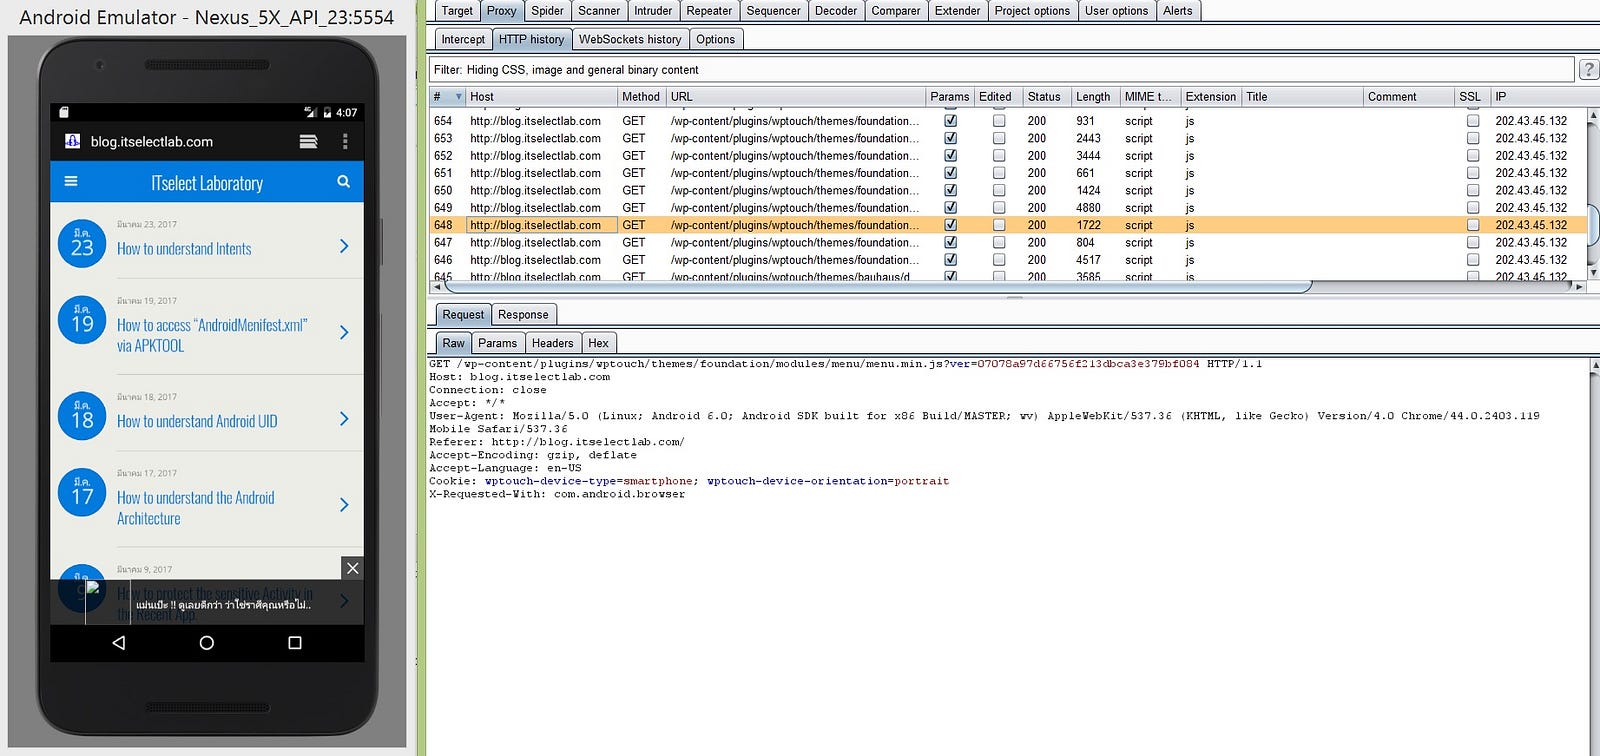Open chevron for AndroidMenifest.xml via APKTOOL post
The width and height of the screenshot is (1600, 756).
coord(344,332)
